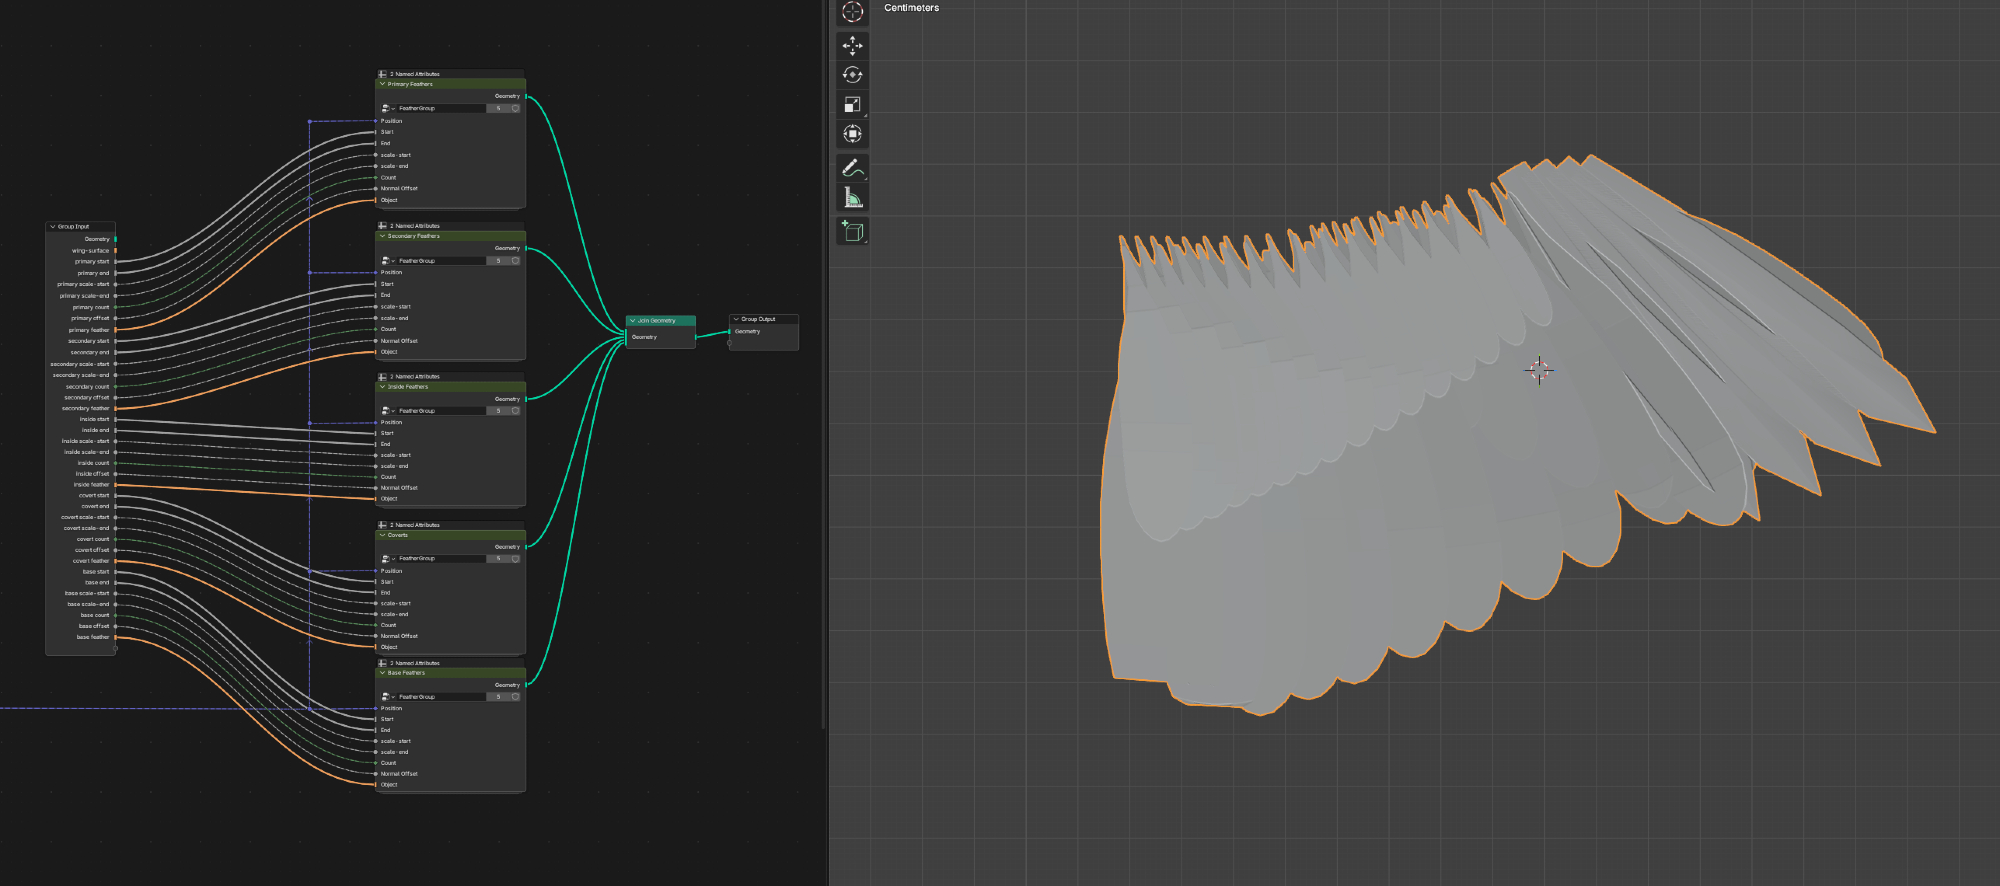Collapse the Primary Feathers node
The image size is (2000, 886).
pos(382,84)
